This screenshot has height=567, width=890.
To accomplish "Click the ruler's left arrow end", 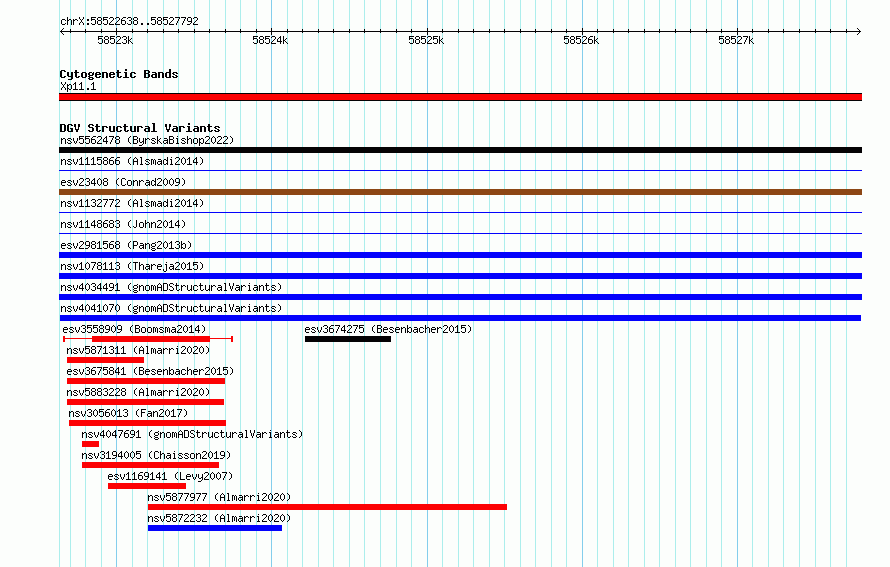I will point(62,31).
